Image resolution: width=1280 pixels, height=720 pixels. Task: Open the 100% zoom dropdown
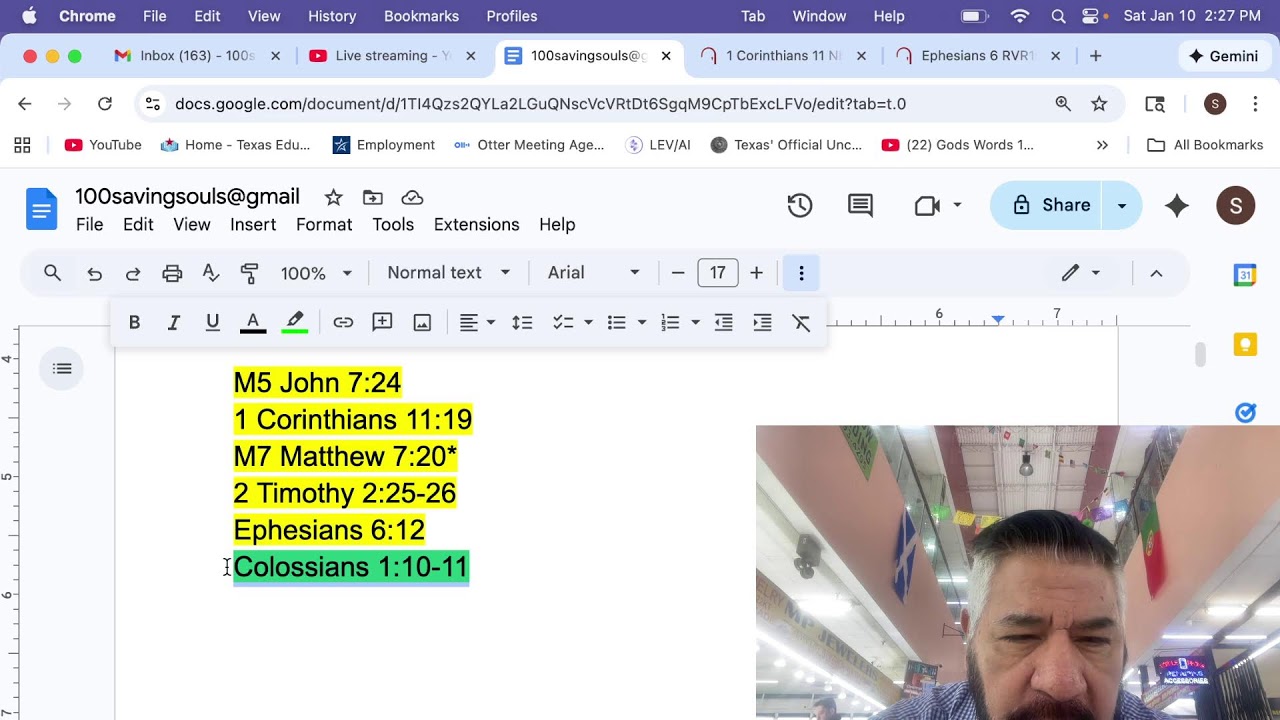(316, 273)
